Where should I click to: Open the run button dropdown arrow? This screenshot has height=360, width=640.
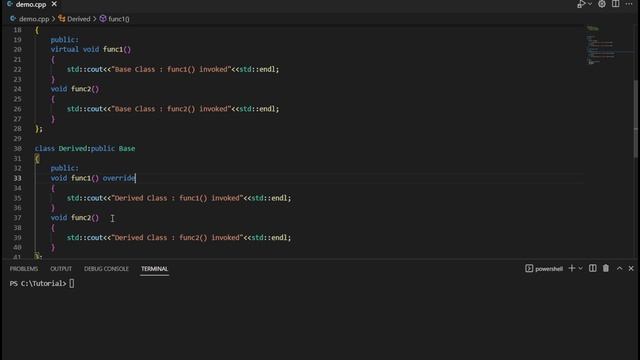(x=590, y=4)
